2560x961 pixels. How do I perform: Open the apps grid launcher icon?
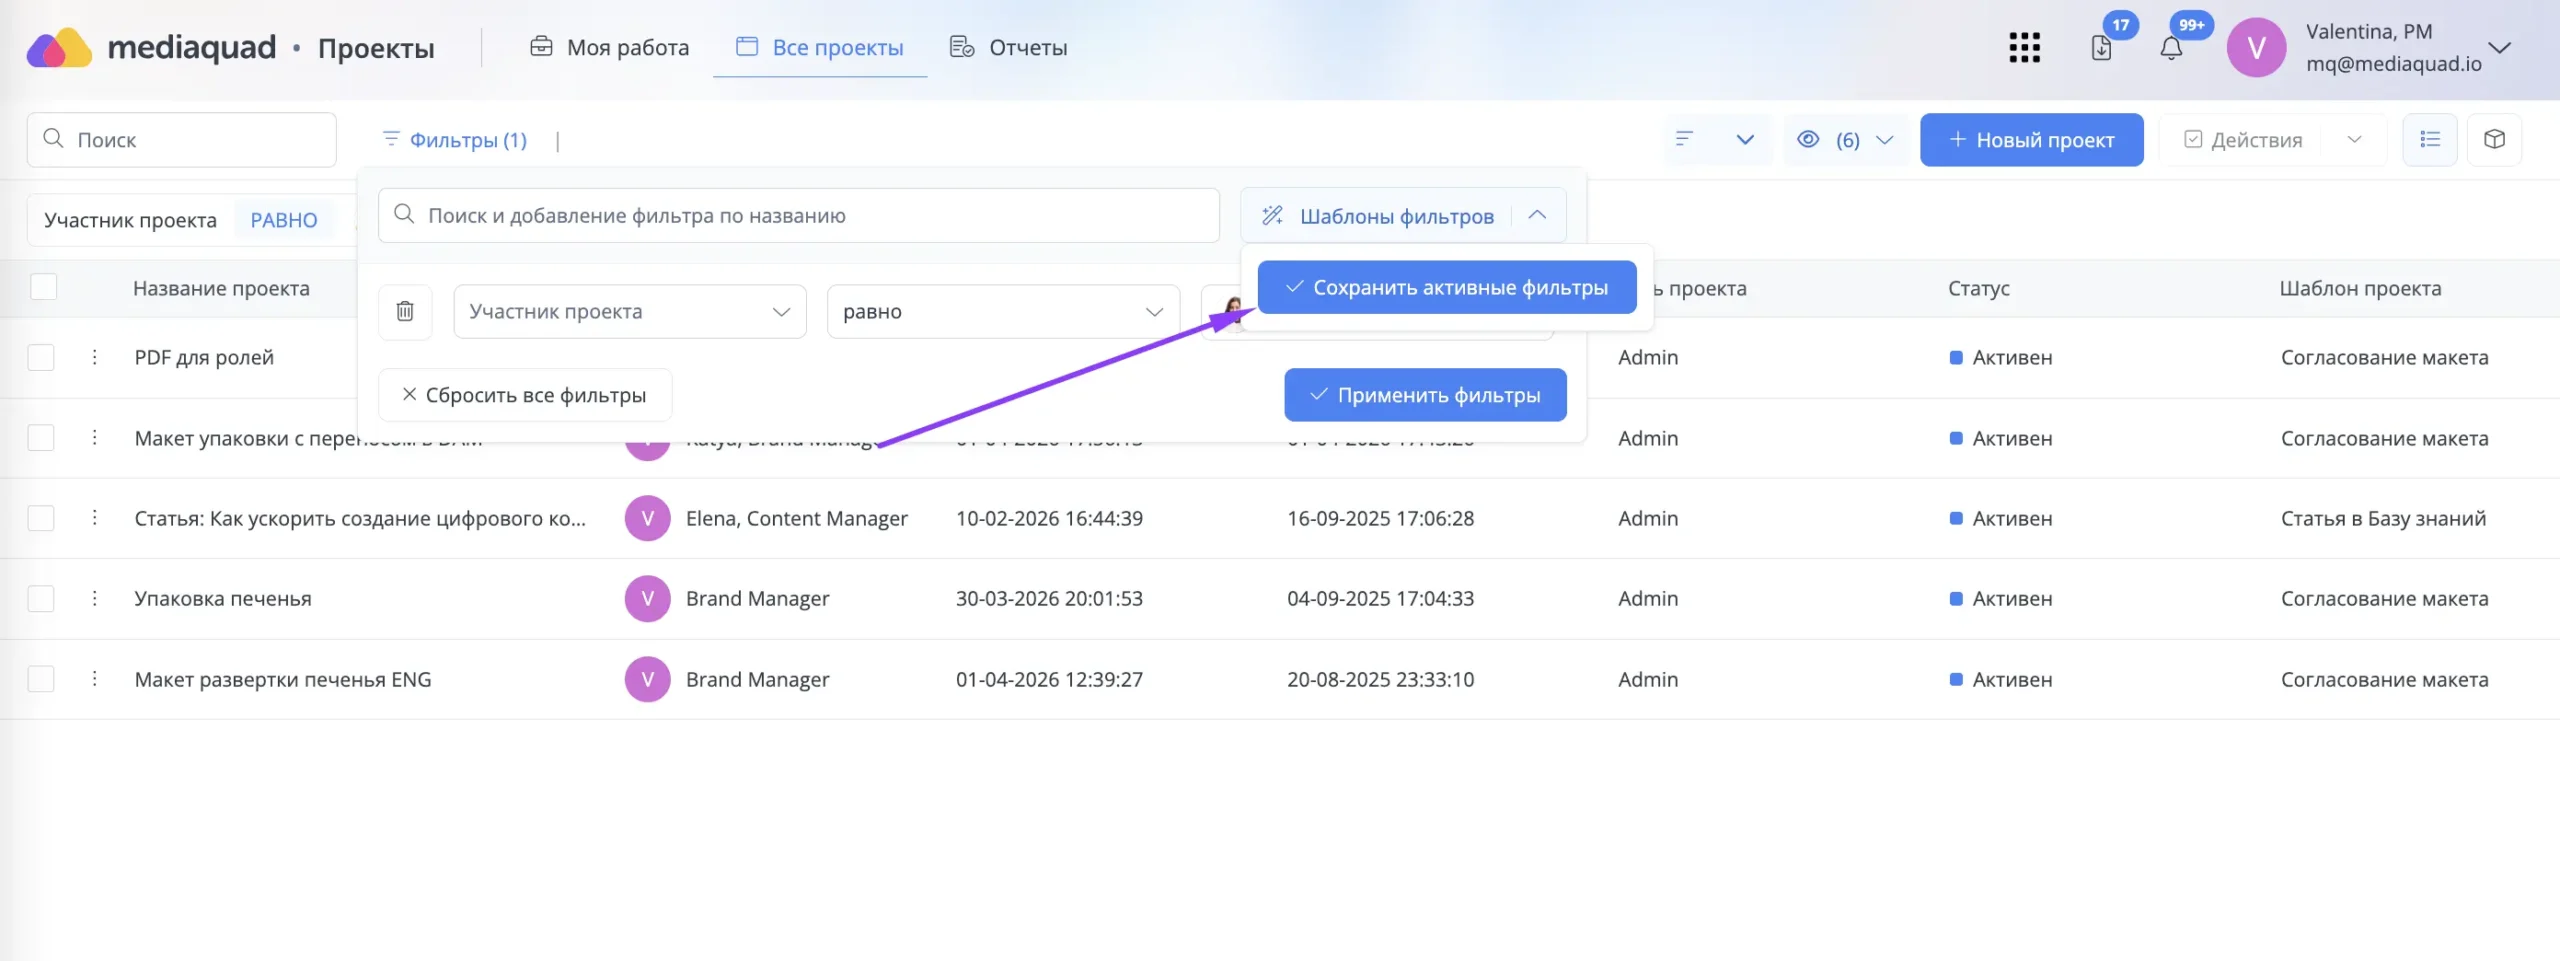(2024, 47)
